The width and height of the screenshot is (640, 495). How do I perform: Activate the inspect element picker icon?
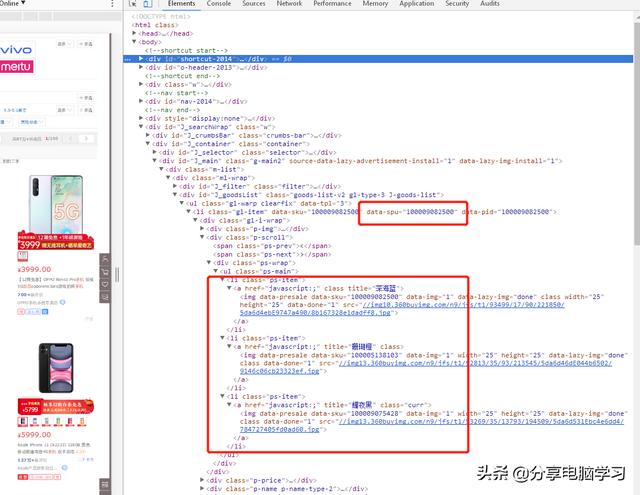pyautogui.click(x=133, y=4)
